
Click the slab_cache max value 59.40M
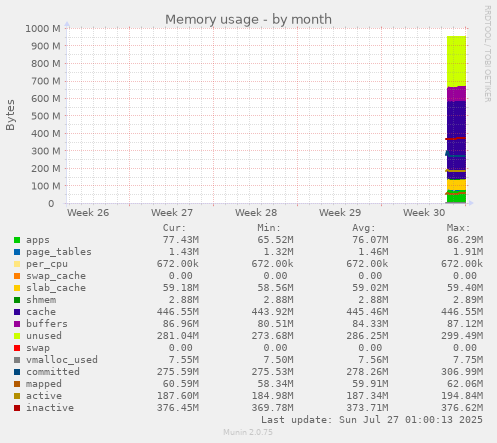click(465, 288)
